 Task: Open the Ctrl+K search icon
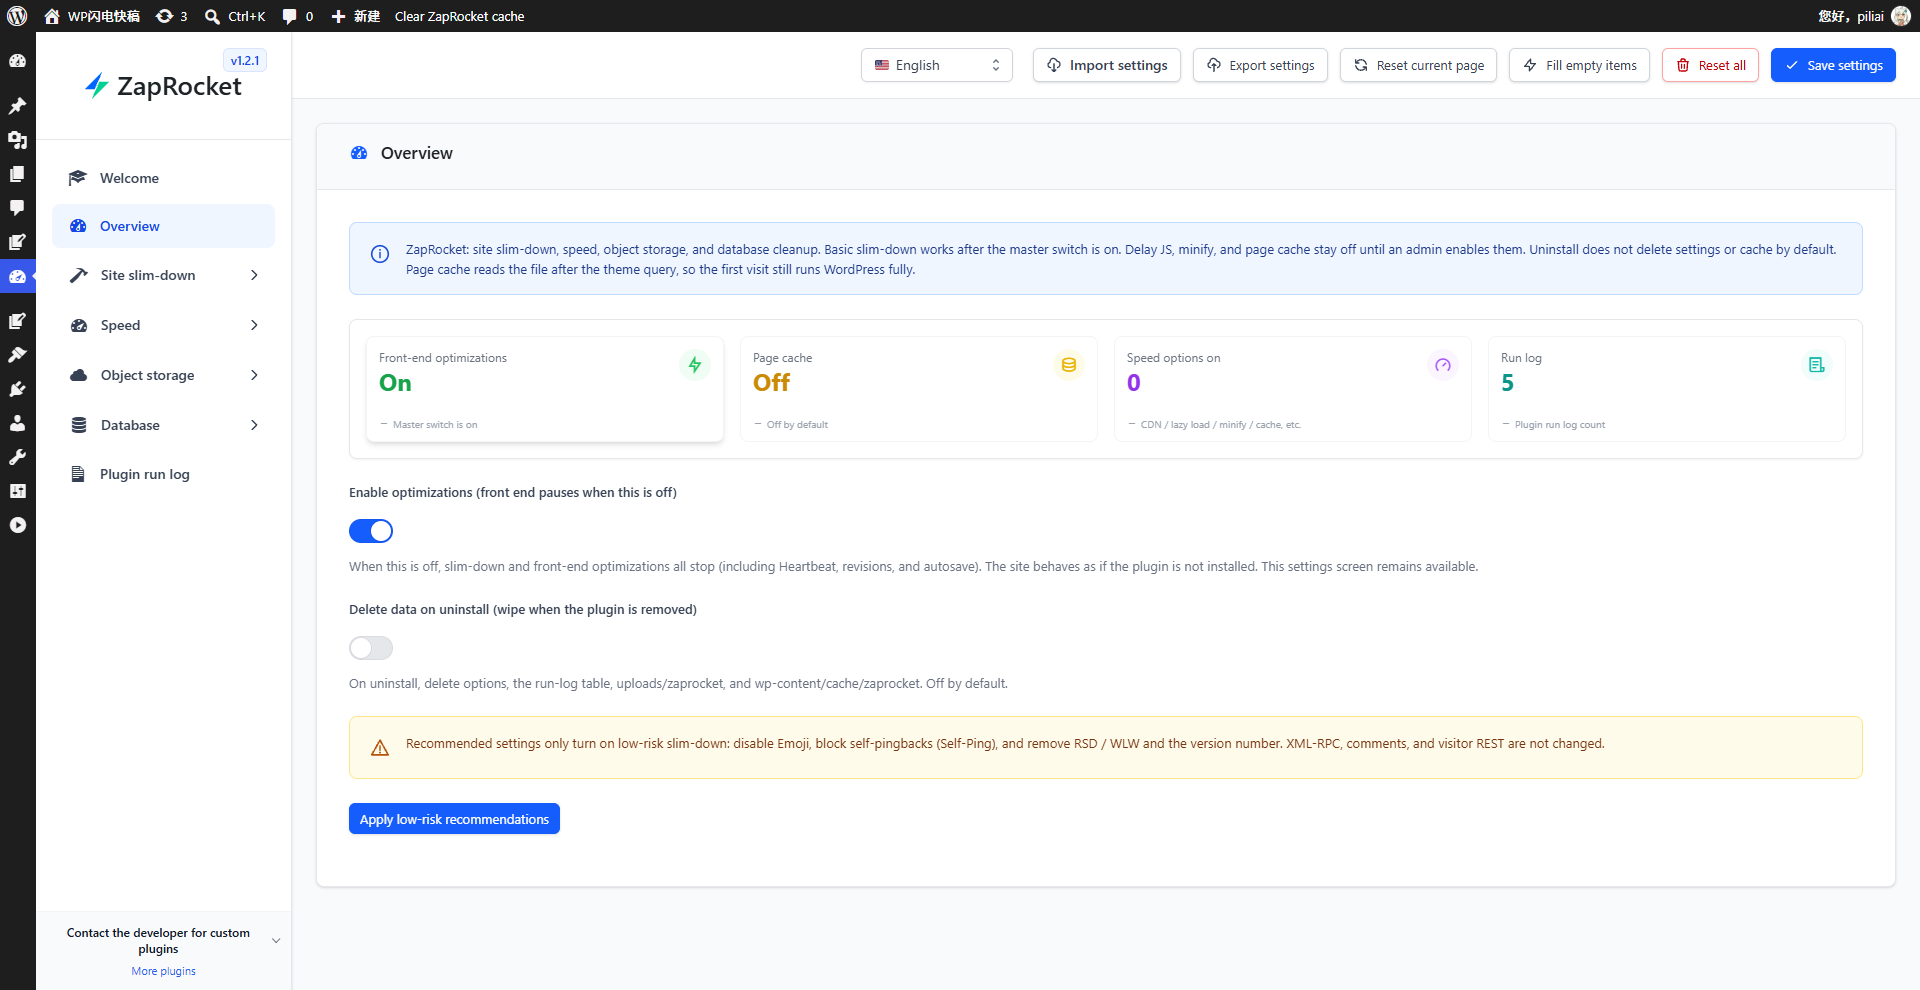click(235, 16)
